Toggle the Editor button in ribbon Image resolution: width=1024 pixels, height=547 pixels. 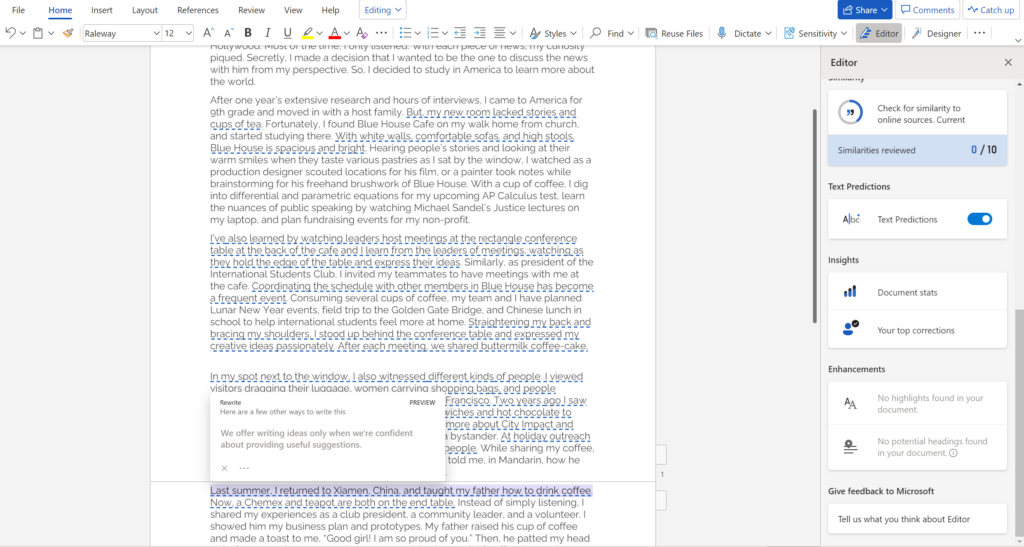[878, 33]
